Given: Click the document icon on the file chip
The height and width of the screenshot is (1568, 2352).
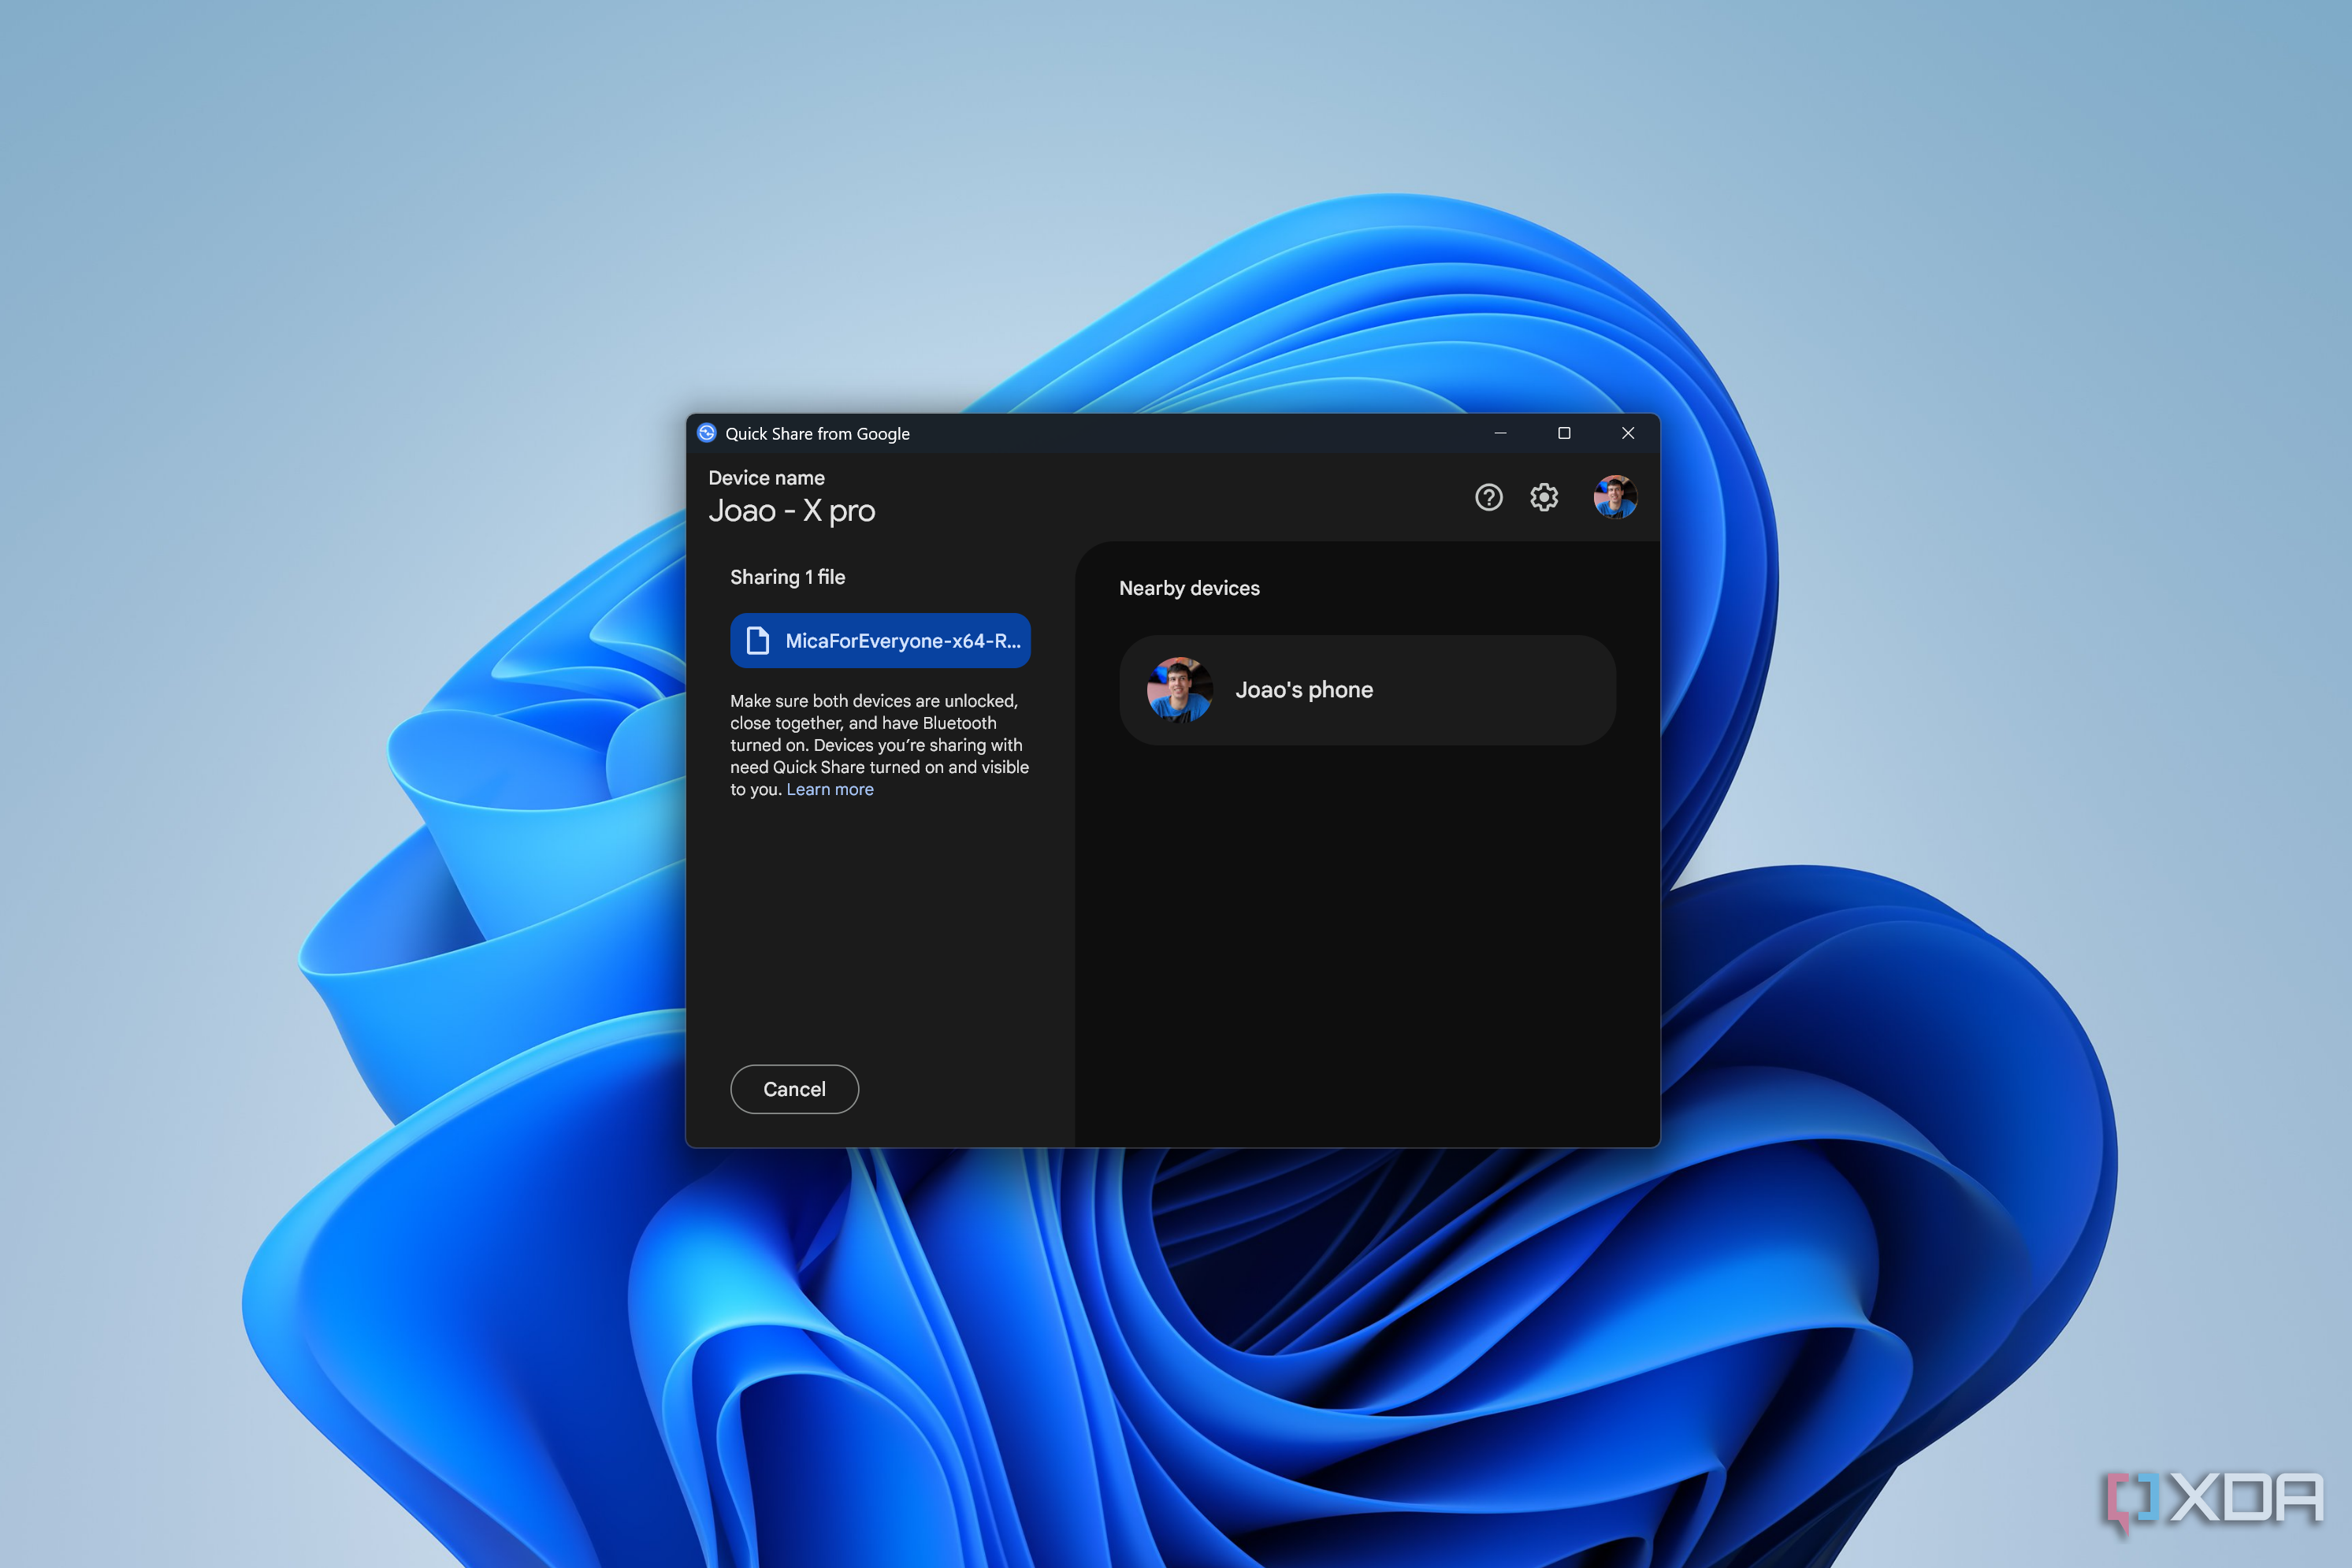Looking at the screenshot, I should coord(758,641).
